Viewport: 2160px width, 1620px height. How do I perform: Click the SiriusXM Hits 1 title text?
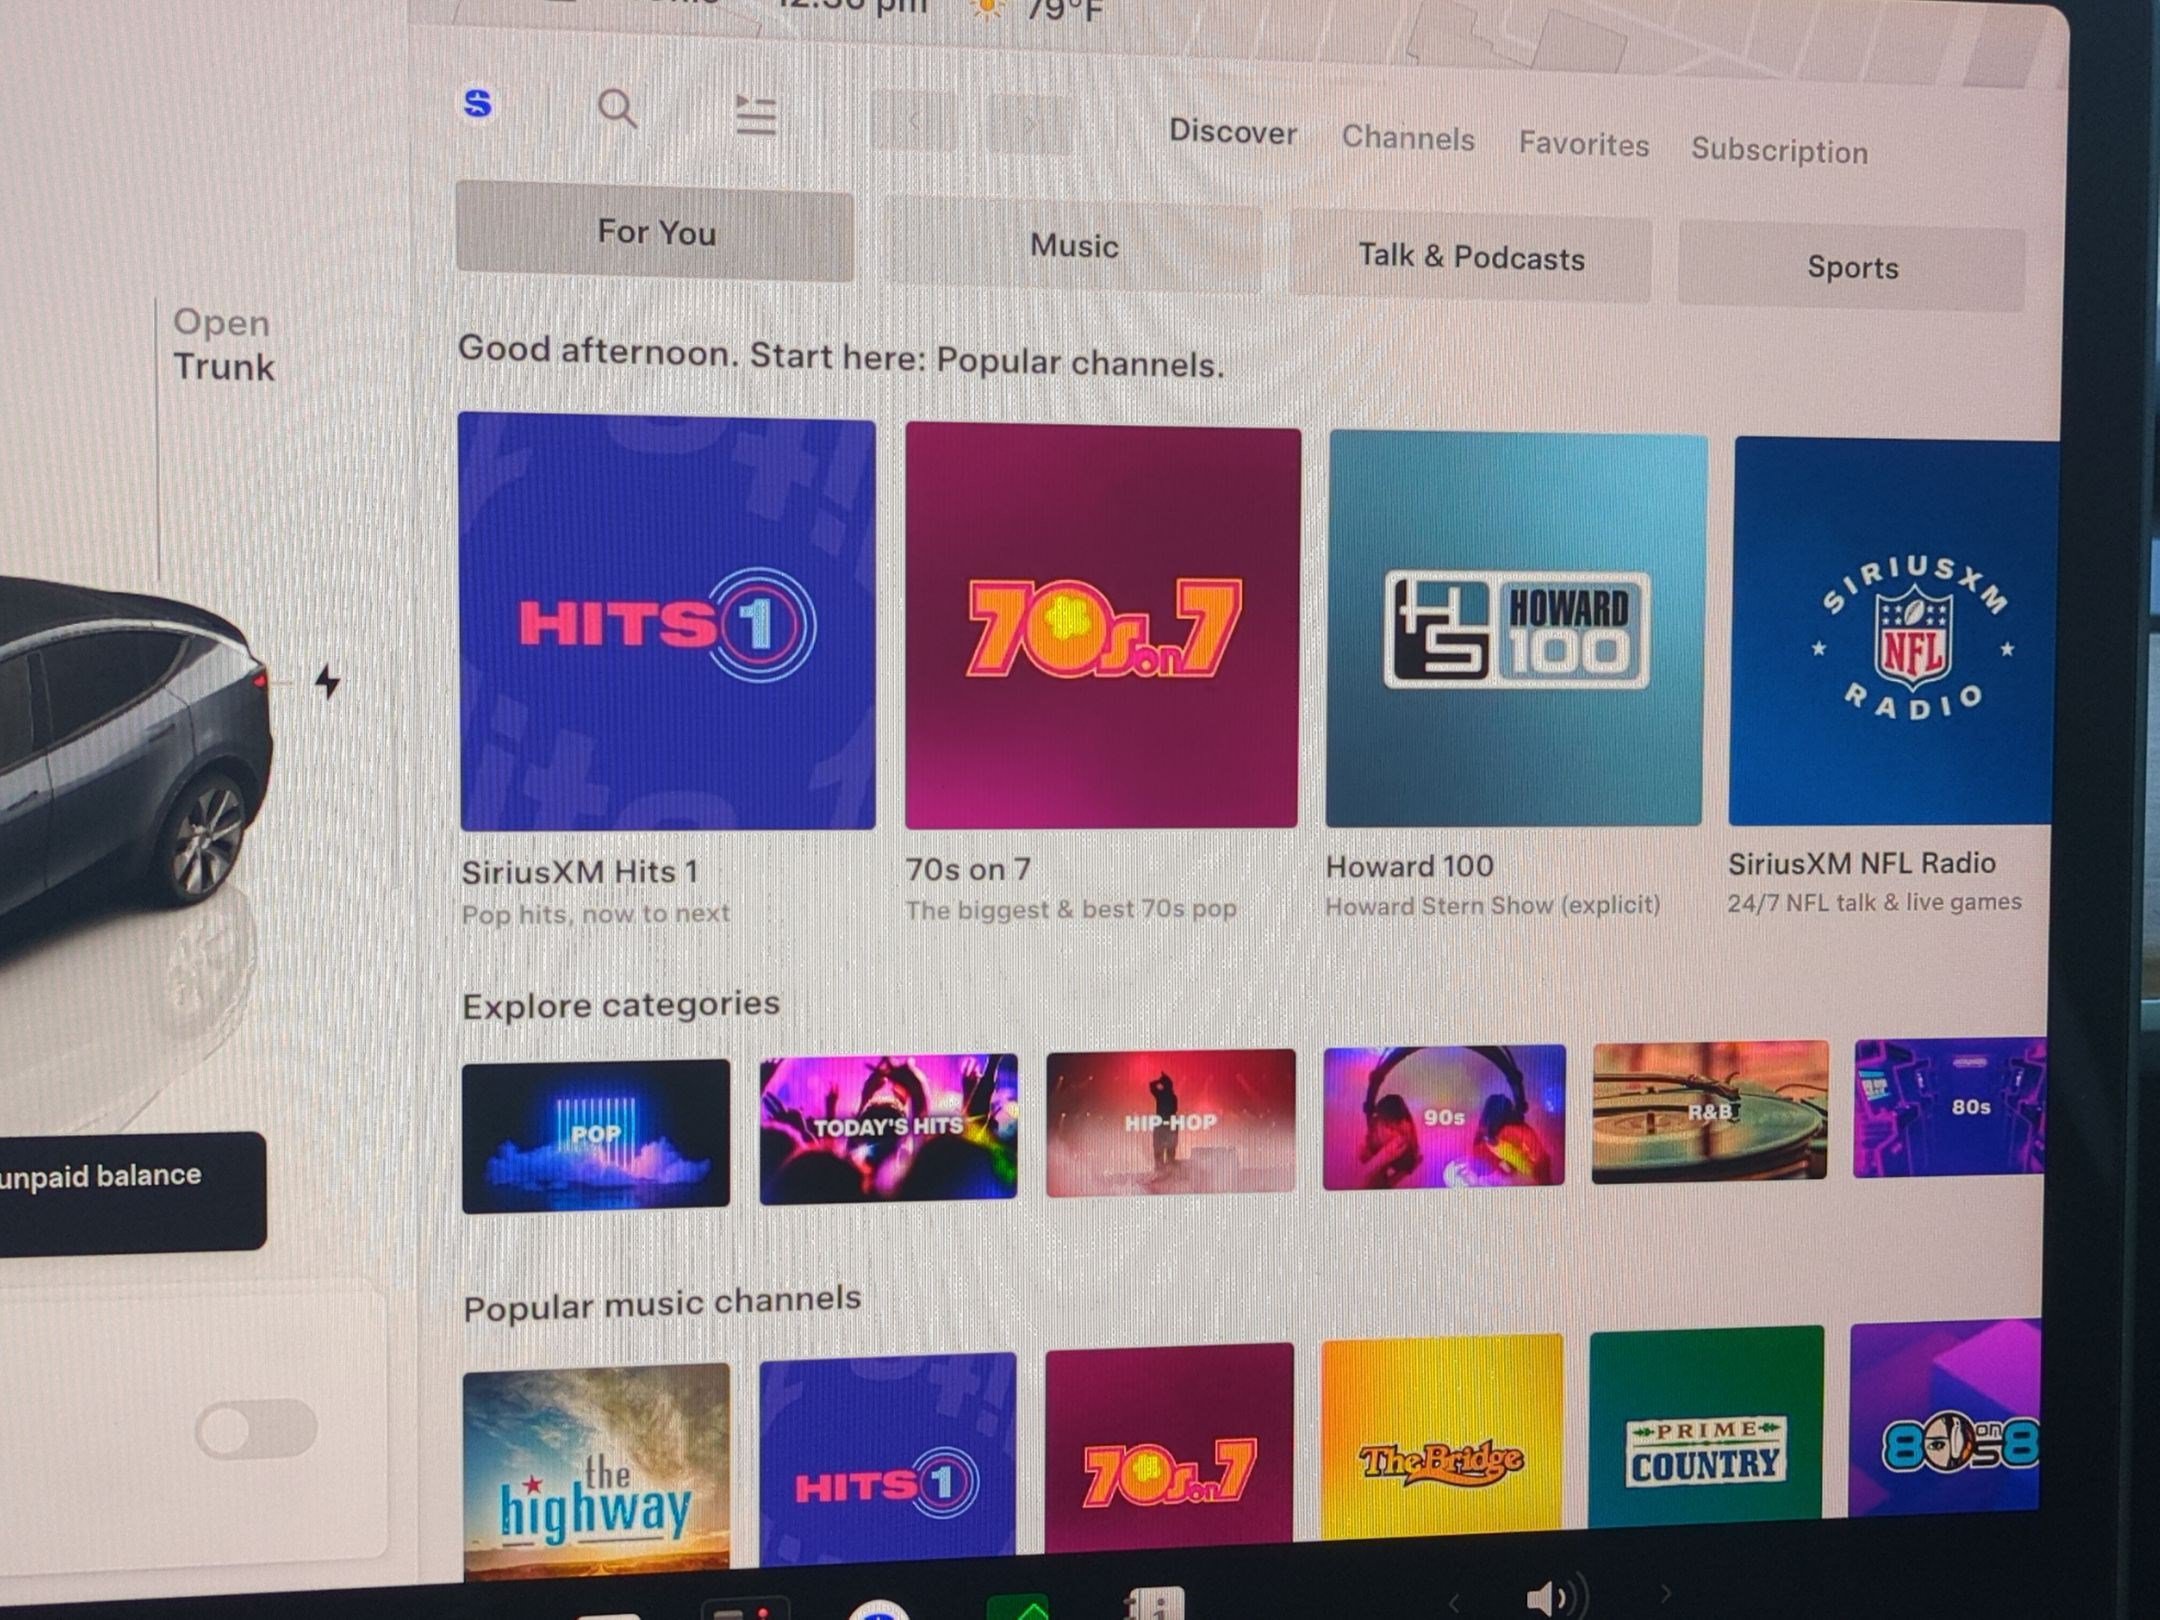(580, 872)
